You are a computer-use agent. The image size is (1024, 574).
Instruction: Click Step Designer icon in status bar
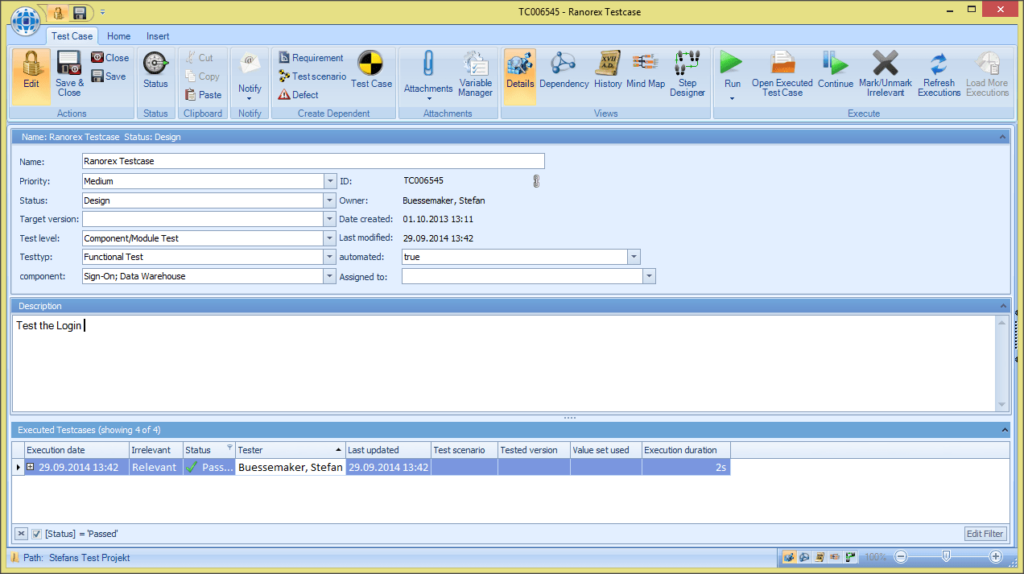click(x=850, y=557)
